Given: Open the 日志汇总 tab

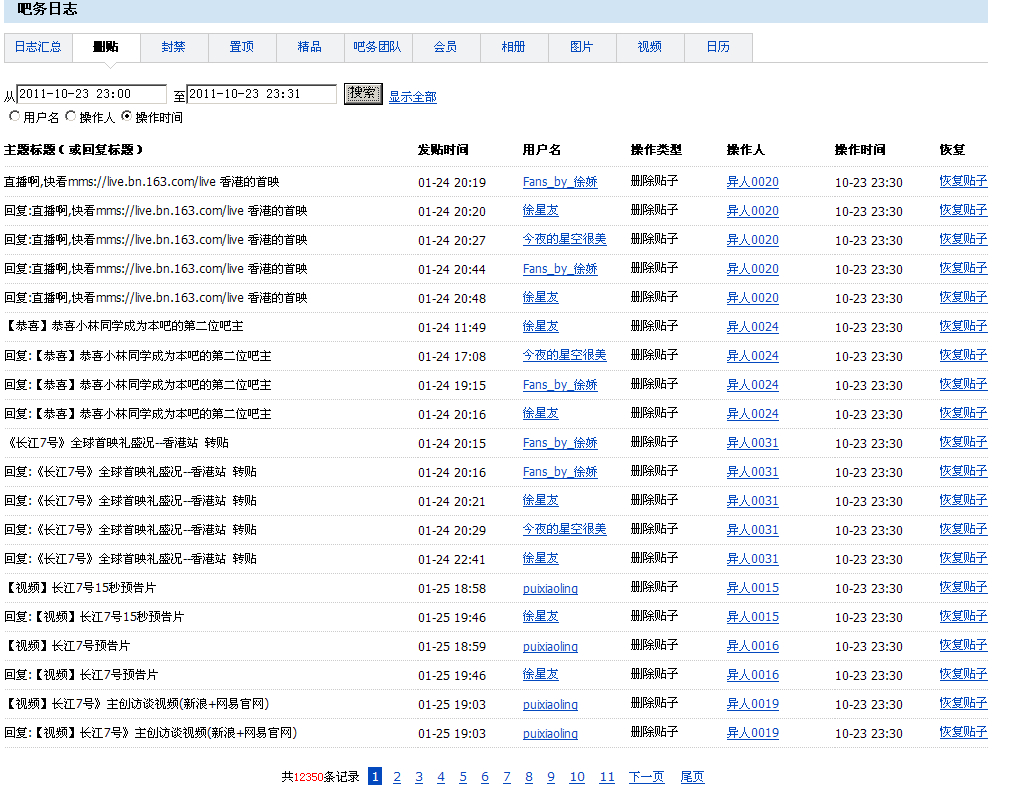Looking at the screenshot, I should click(38, 47).
